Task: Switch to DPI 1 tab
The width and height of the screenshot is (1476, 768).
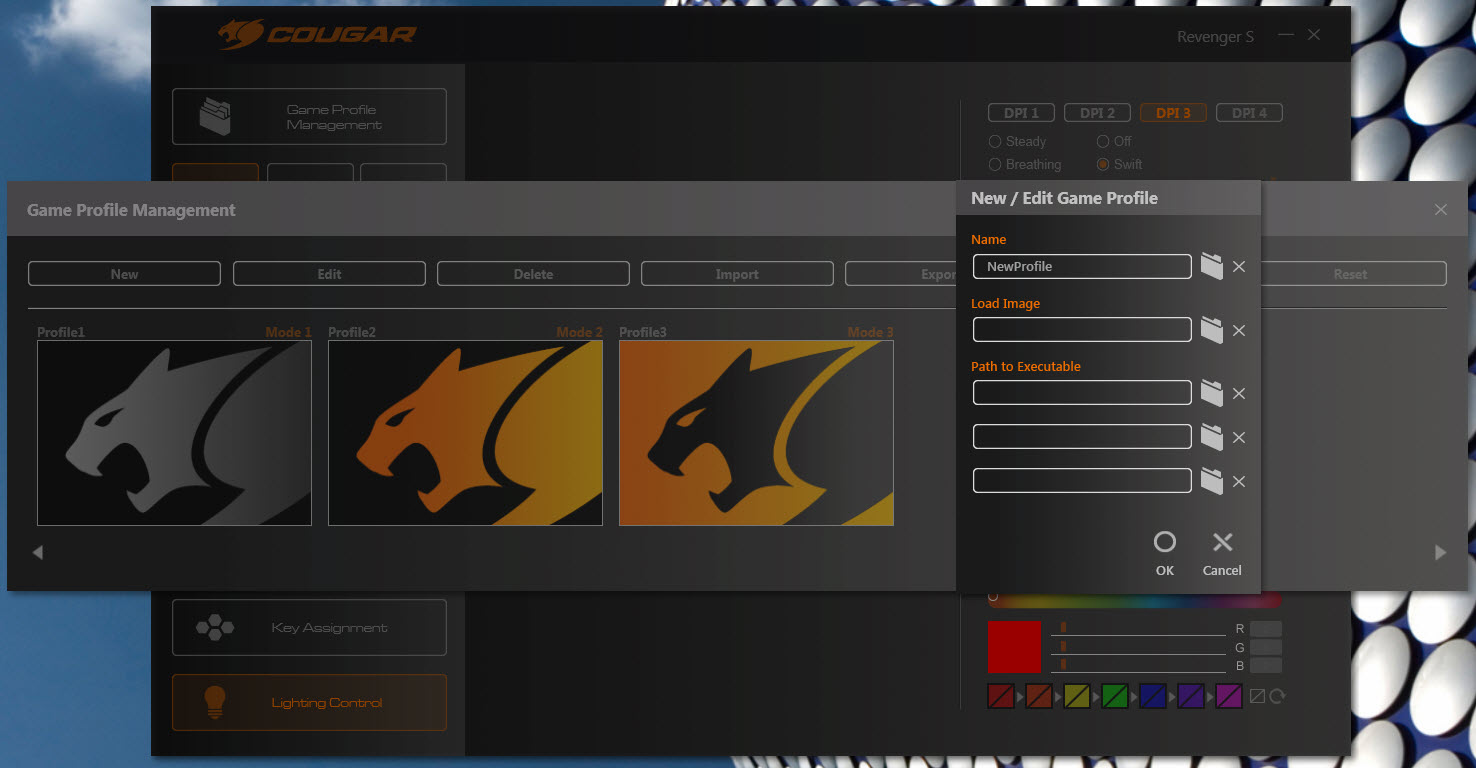Action: point(1021,113)
